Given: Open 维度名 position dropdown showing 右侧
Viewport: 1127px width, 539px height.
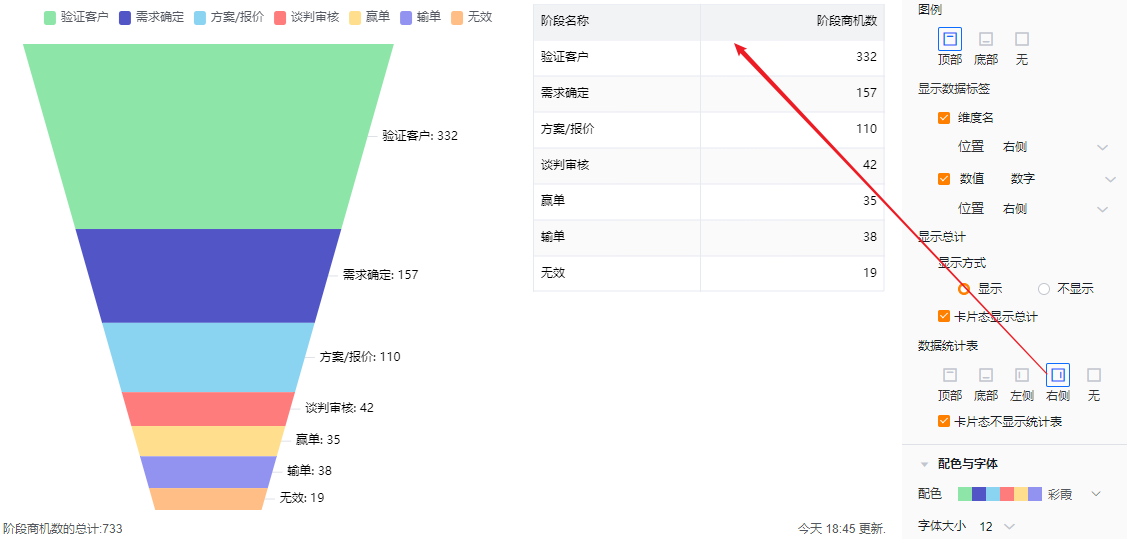Looking at the screenshot, I should tap(1055, 147).
